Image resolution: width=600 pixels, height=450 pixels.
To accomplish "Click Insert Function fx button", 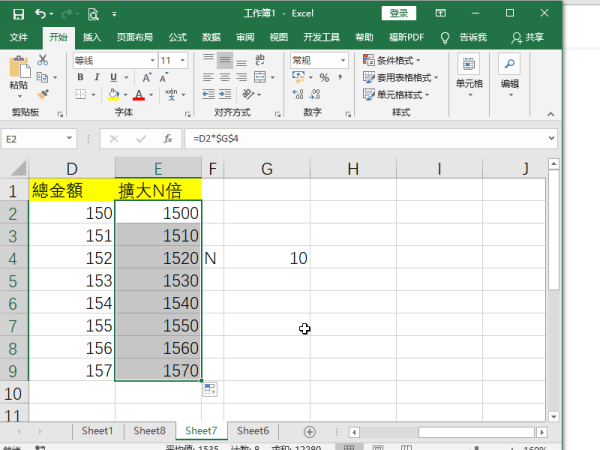I will pos(168,139).
